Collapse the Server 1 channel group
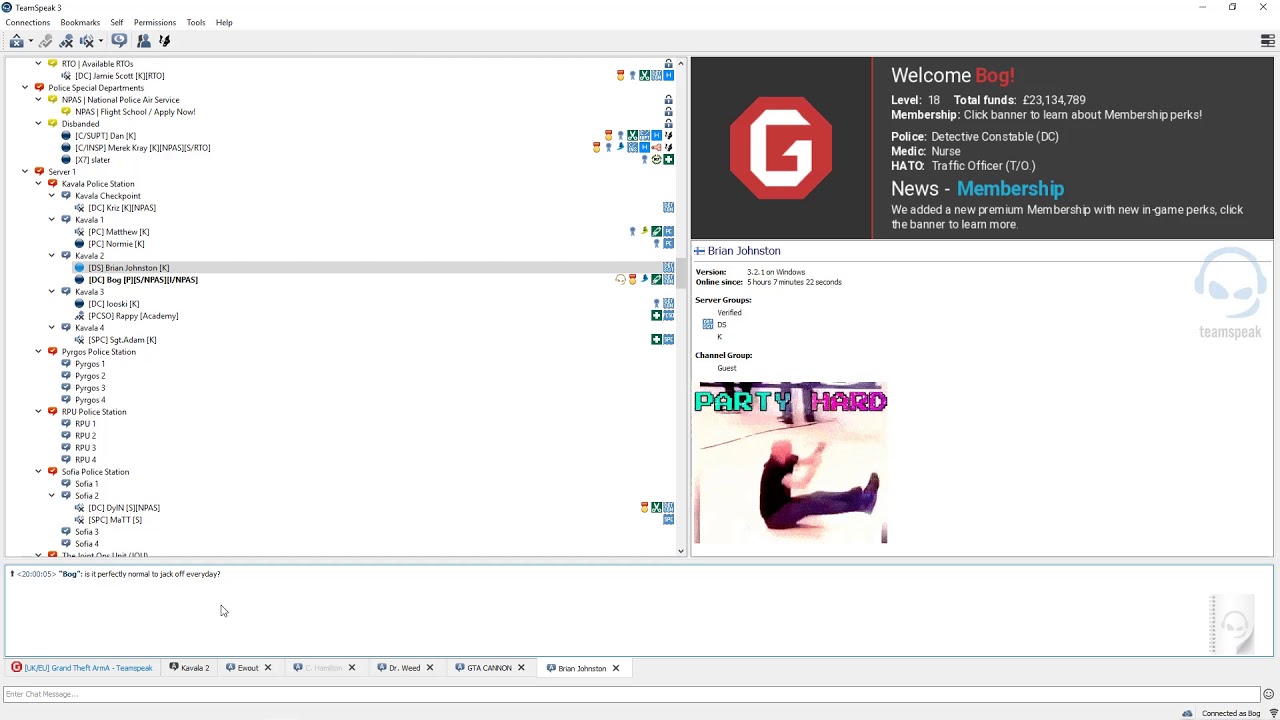 (25, 172)
